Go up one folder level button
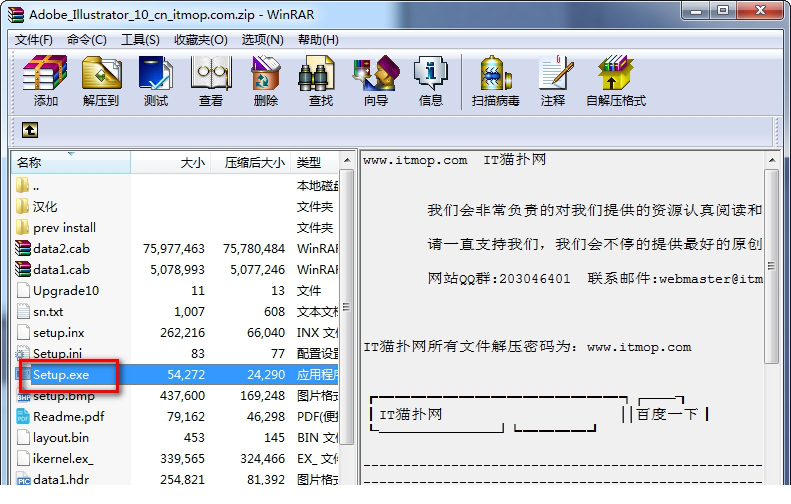This screenshot has width=791, height=504. 30,130
